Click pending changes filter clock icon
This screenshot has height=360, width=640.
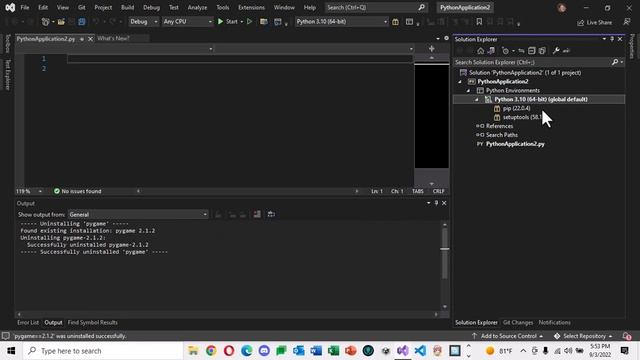(505, 51)
